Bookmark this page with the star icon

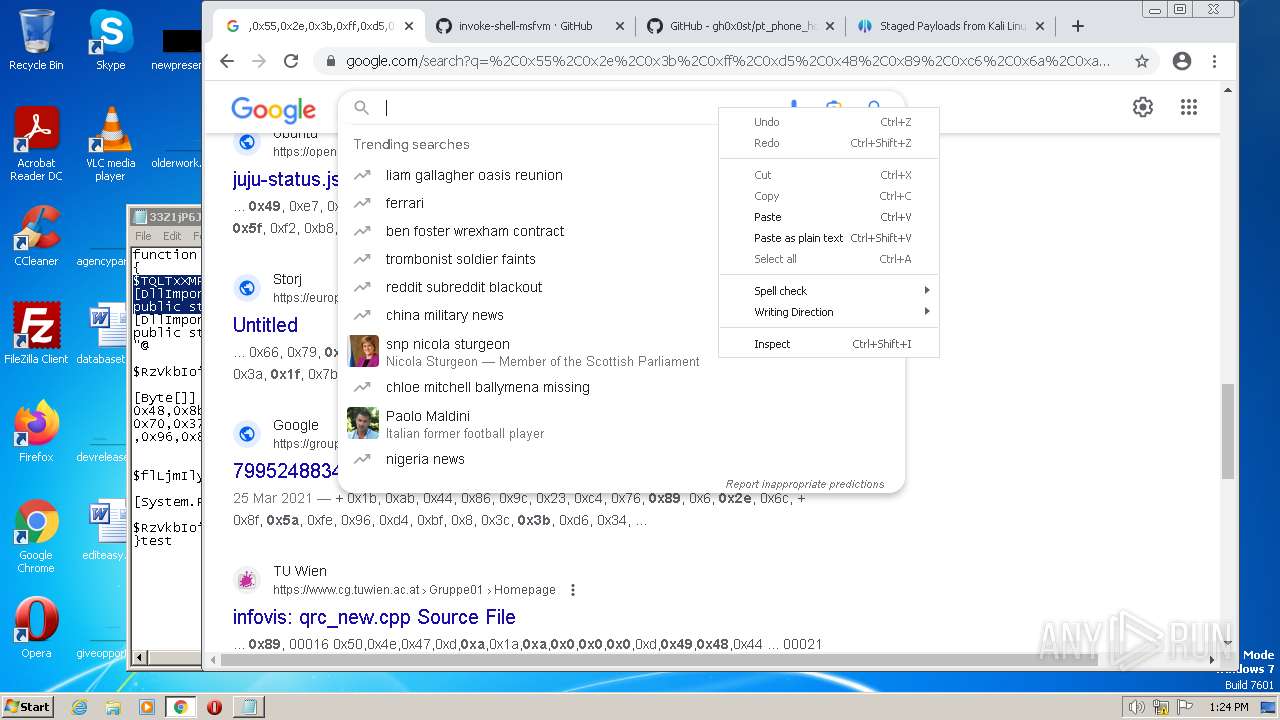click(1141, 61)
